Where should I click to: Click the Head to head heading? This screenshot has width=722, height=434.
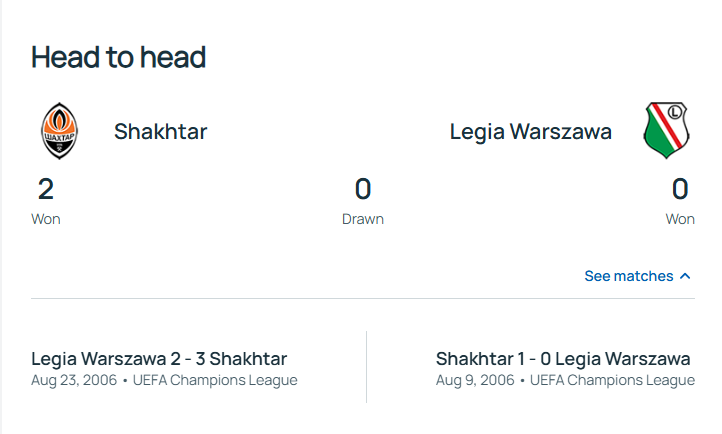[x=118, y=57]
